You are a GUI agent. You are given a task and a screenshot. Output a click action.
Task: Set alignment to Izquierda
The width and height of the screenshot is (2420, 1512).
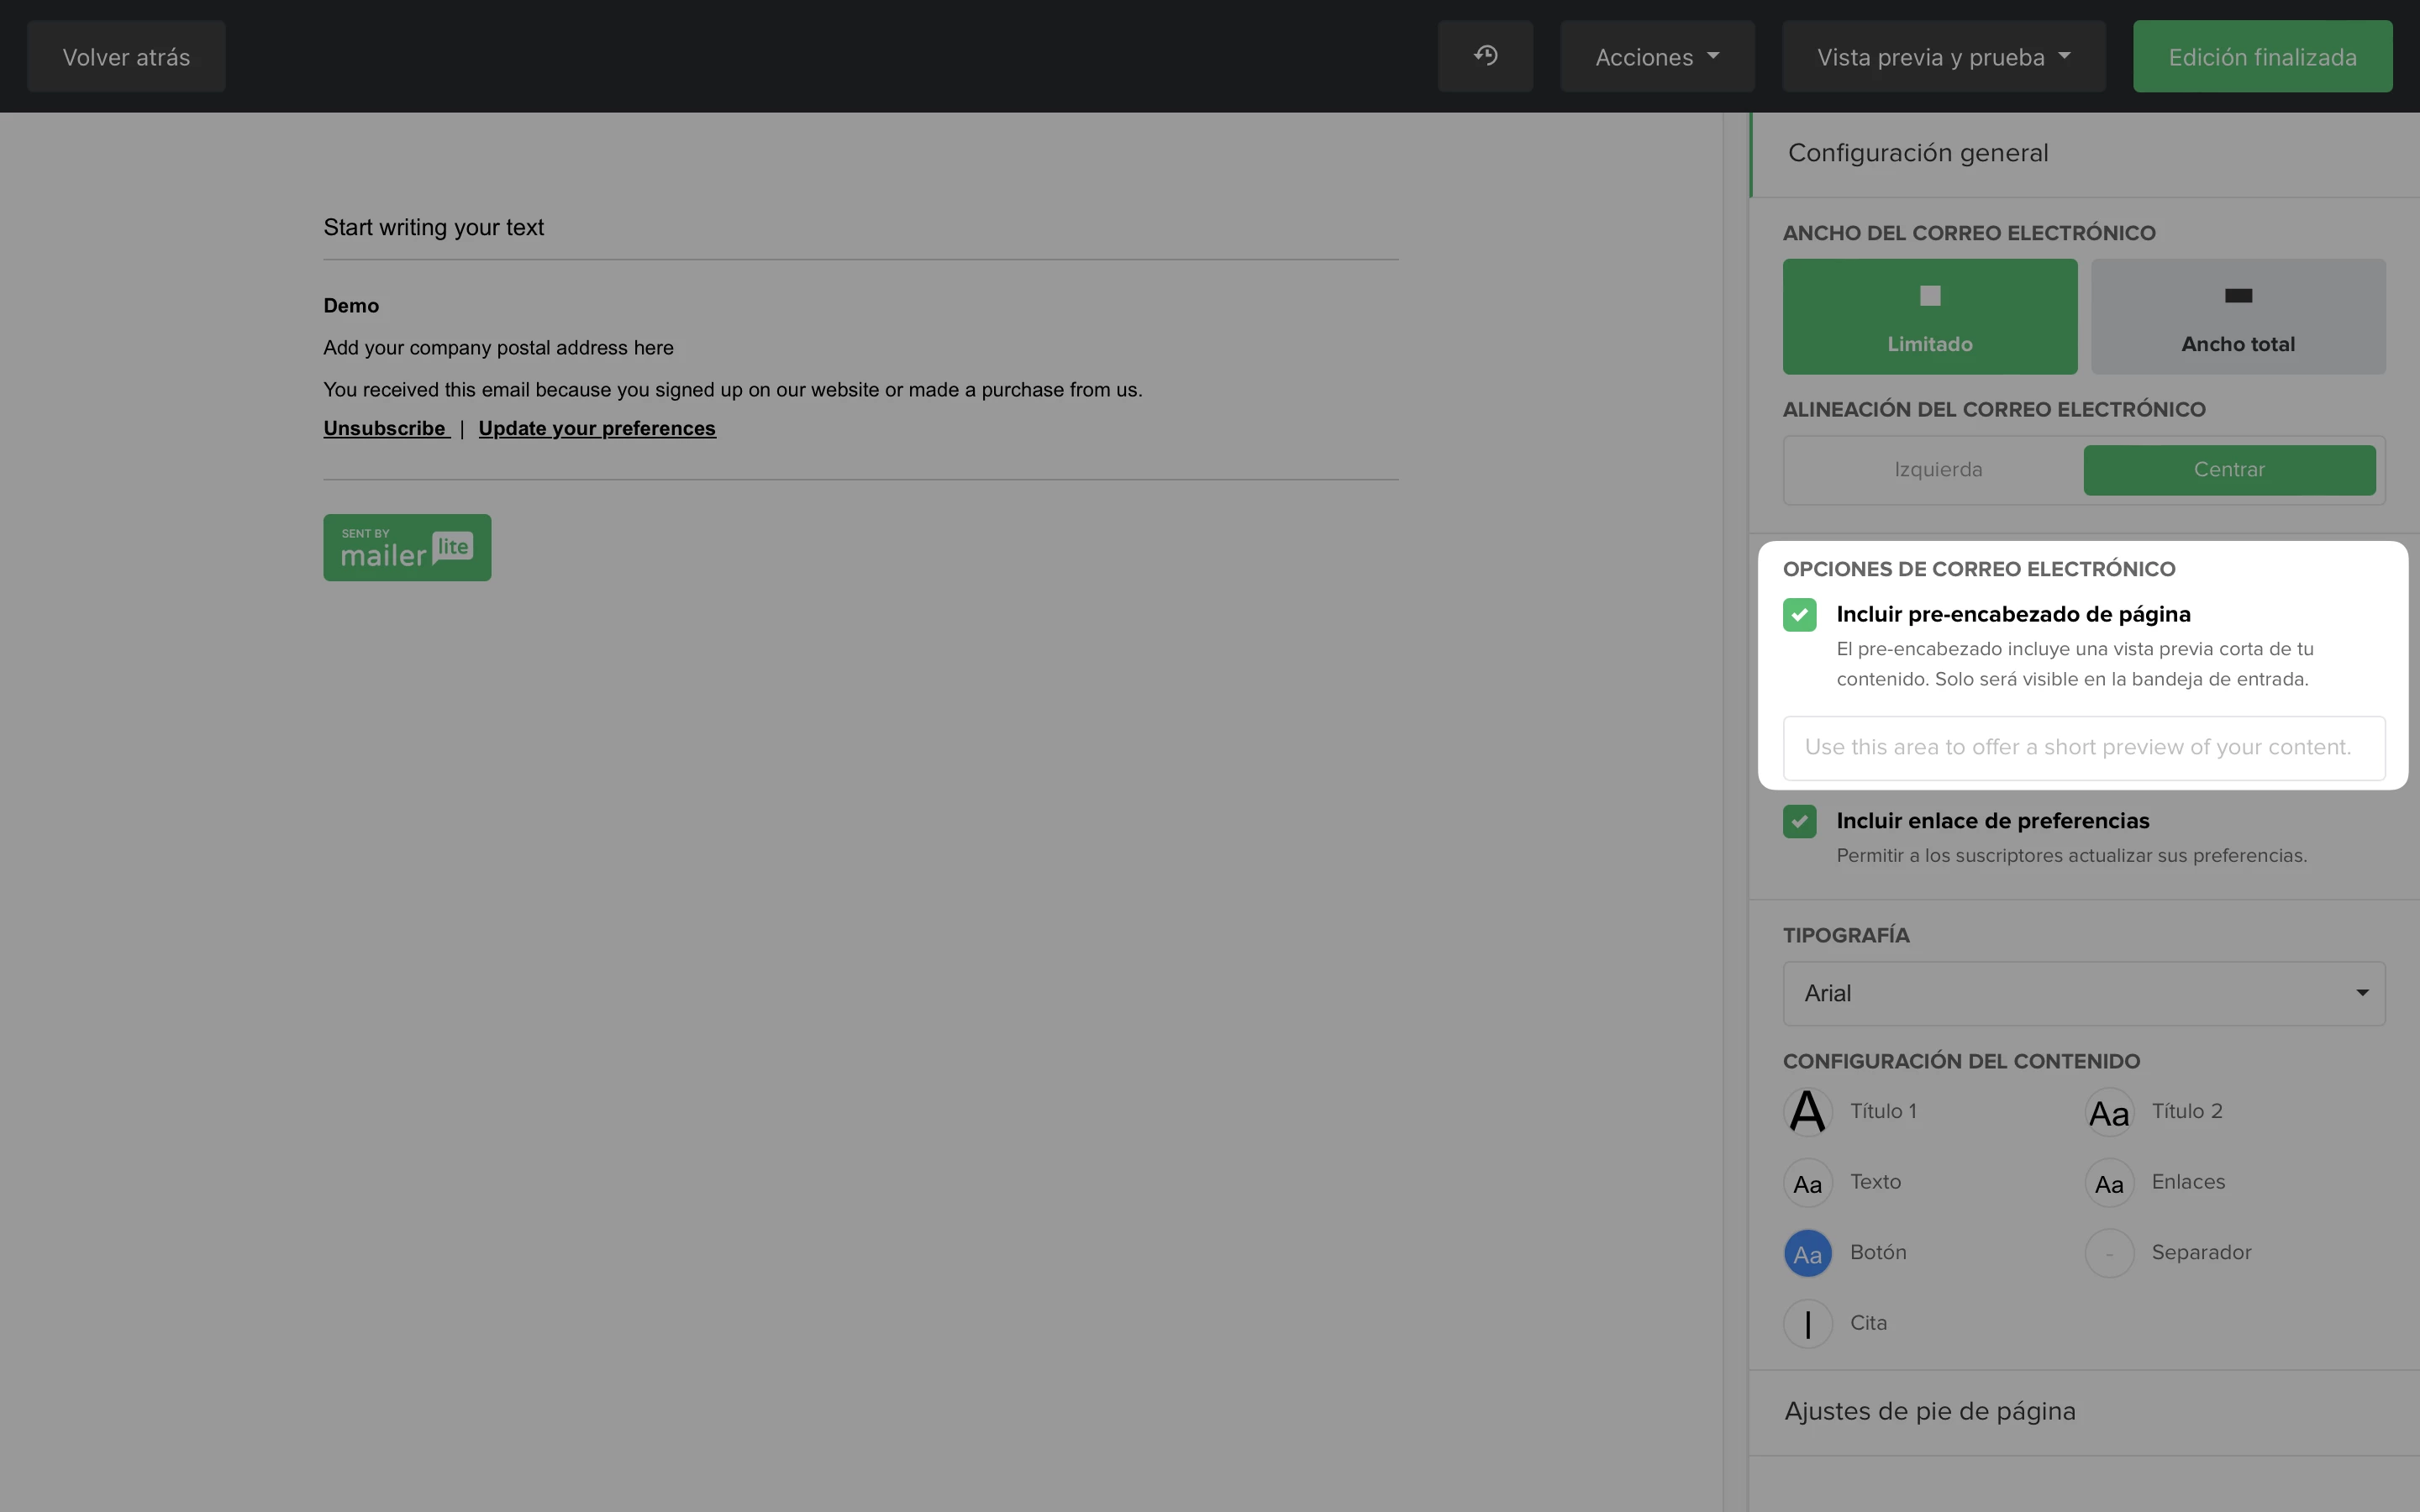[x=1937, y=470]
